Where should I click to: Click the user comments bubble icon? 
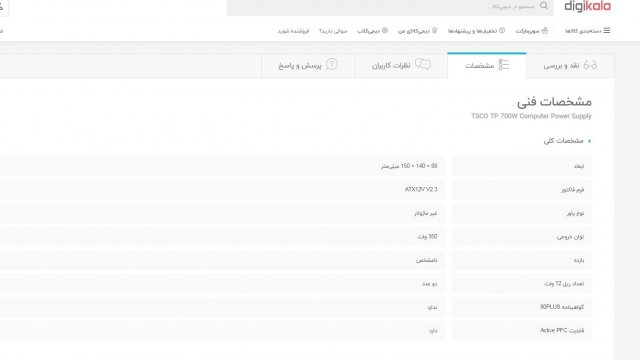(x=423, y=64)
